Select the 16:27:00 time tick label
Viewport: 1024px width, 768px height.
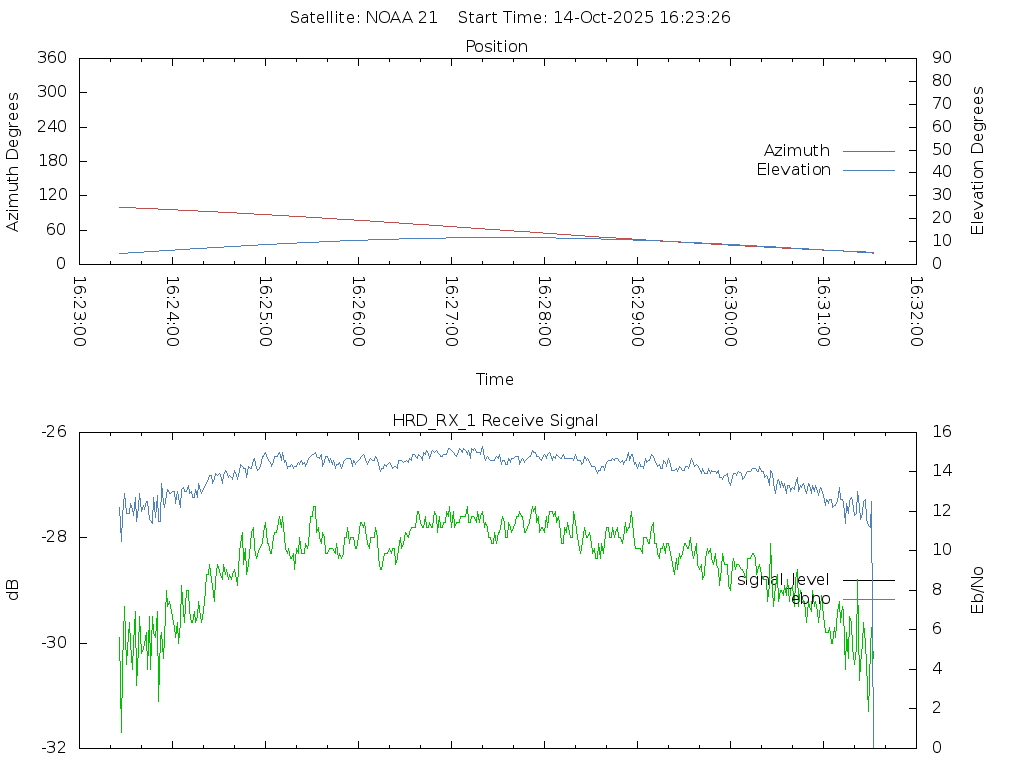[451, 312]
